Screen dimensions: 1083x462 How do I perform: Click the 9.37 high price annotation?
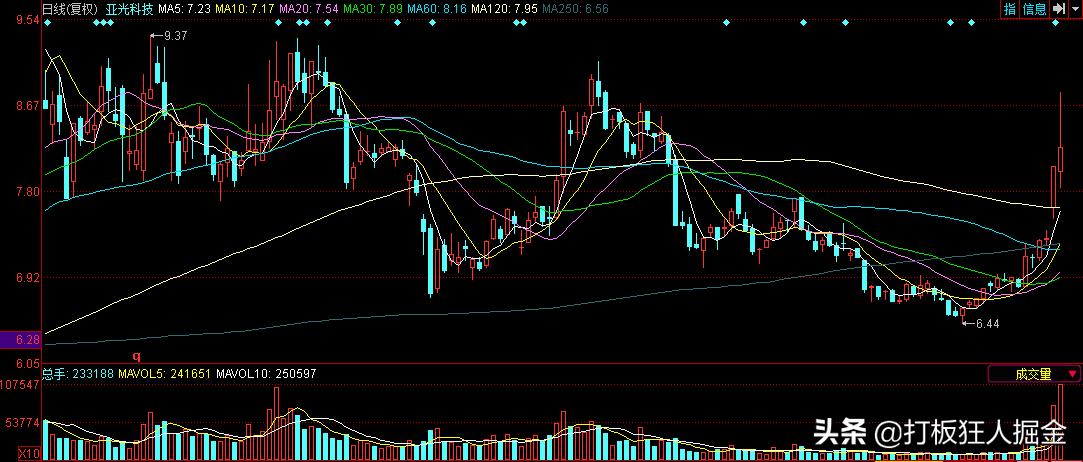click(170, 35)
